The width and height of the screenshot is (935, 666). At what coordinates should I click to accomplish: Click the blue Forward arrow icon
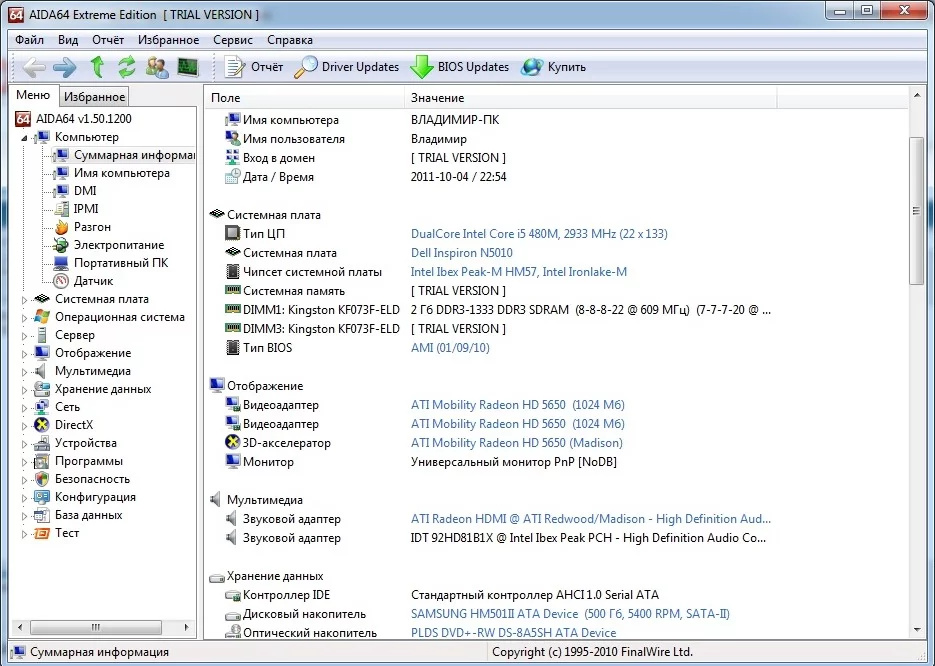(x=64, y=67)
